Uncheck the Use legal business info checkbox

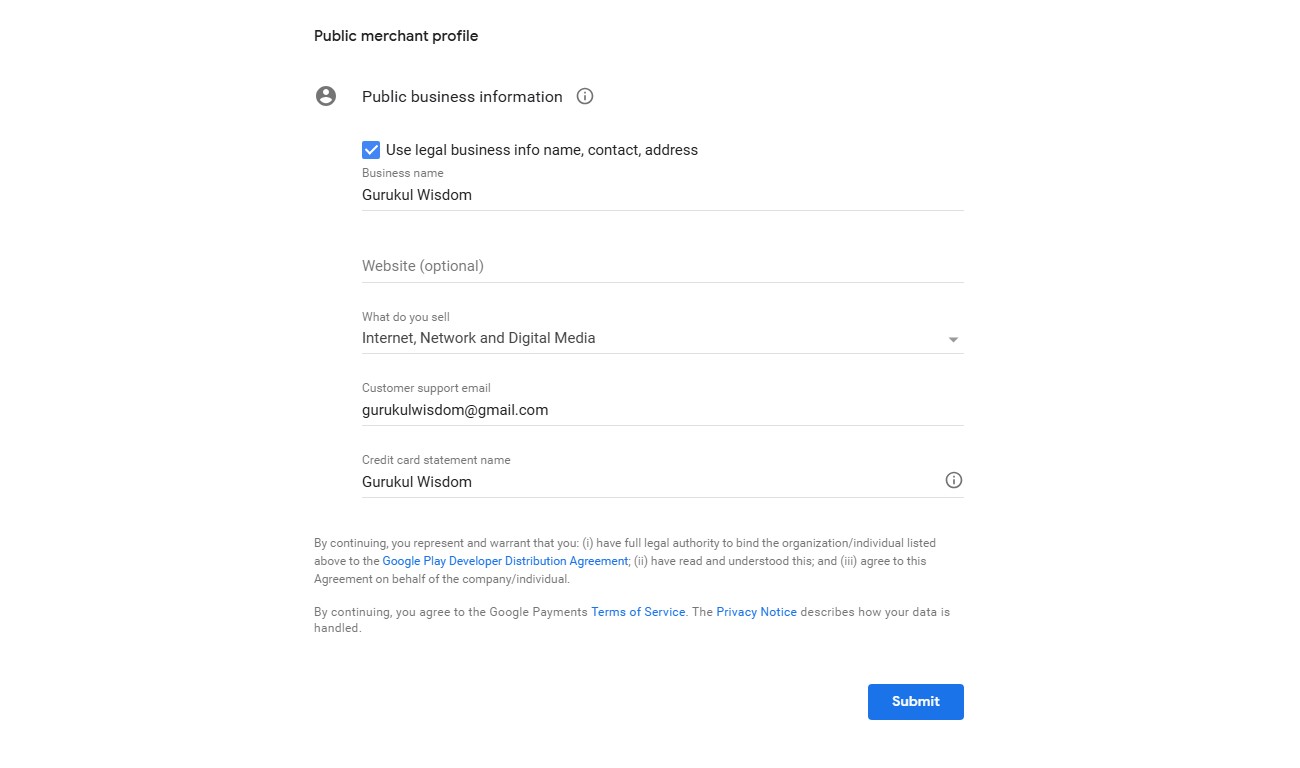coord(371,150)
